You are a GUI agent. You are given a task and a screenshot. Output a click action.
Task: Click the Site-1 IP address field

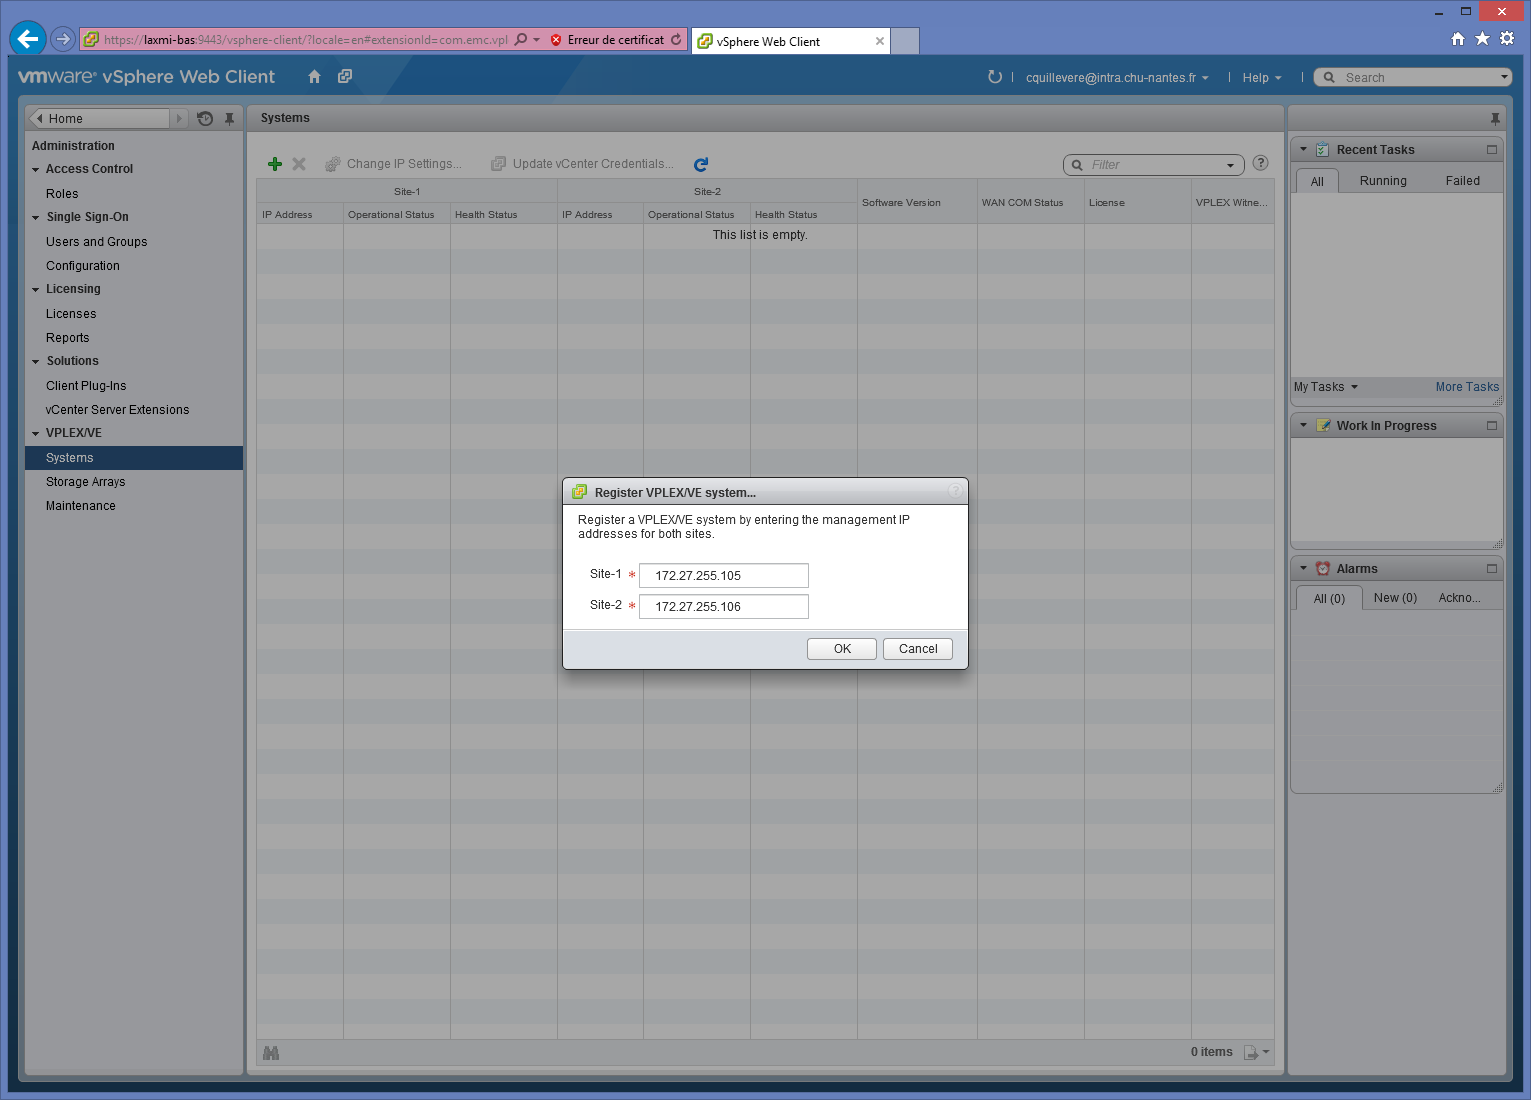point(723,576)
